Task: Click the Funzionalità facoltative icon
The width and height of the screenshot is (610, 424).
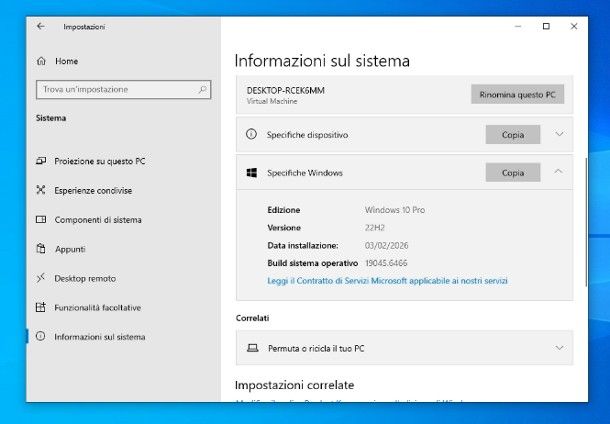Action: pos(41,307)
